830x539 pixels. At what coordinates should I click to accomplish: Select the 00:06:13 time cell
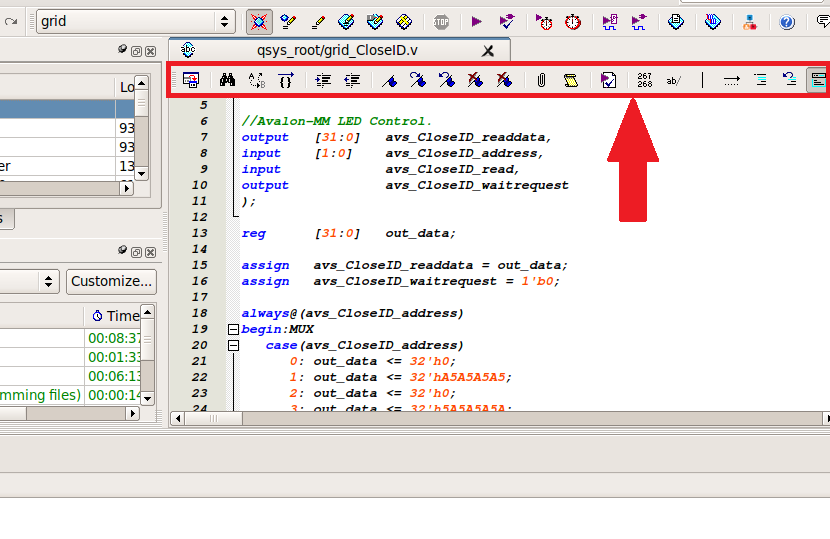(113, 376)
